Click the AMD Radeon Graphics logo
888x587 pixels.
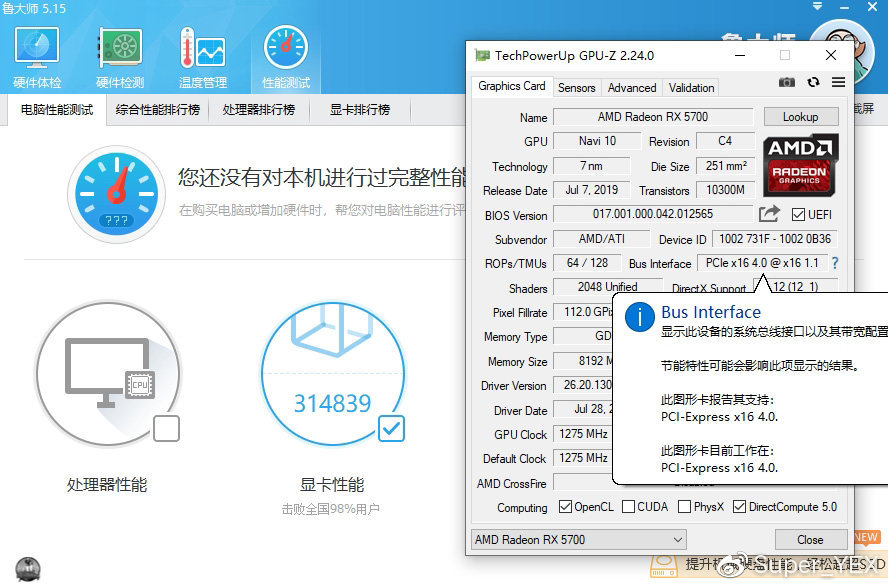800,165
